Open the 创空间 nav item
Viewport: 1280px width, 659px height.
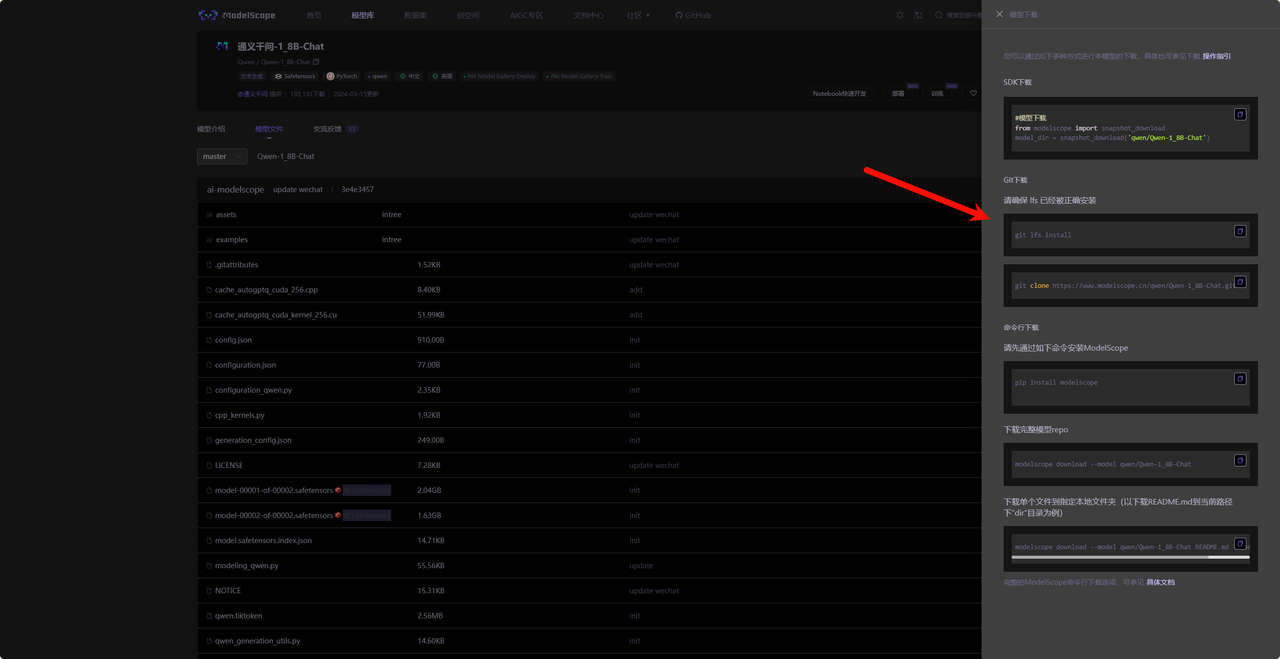pyautogui.click(x=468, y=16)
